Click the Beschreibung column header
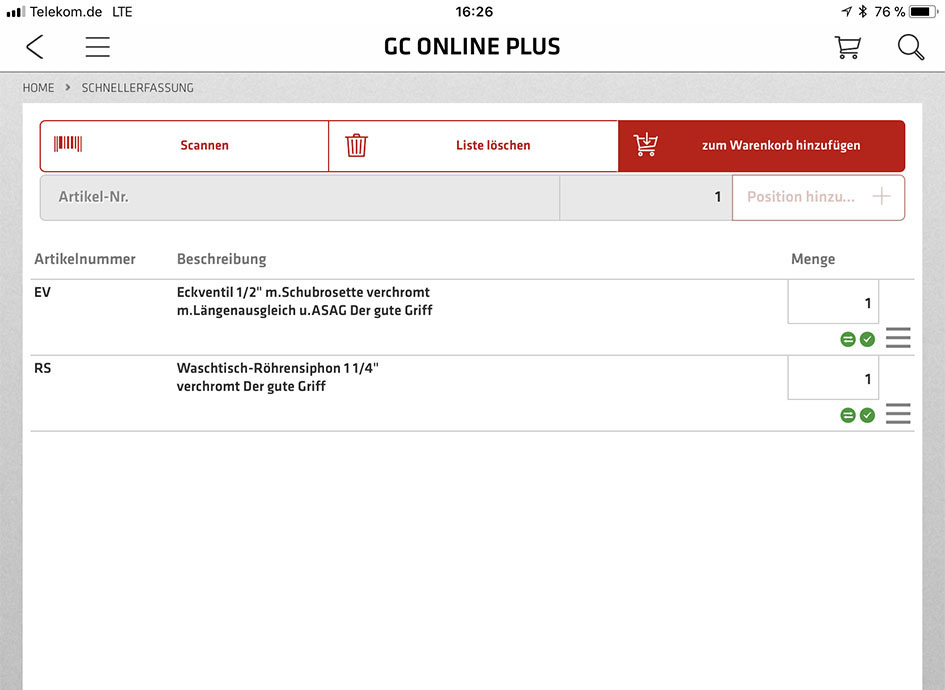The image size is (945, 690). tap(221, 259)
